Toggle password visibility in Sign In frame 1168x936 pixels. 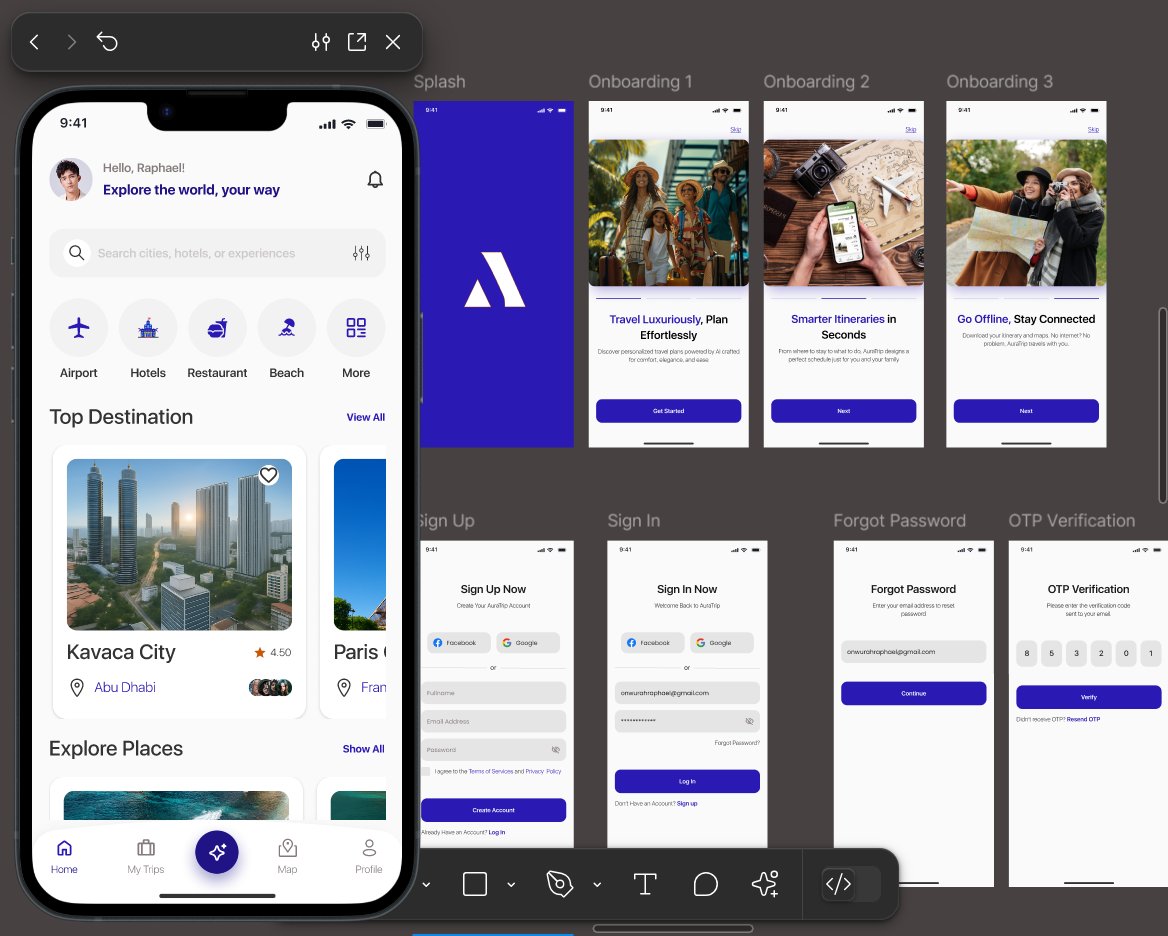click(x=749, y=721)
